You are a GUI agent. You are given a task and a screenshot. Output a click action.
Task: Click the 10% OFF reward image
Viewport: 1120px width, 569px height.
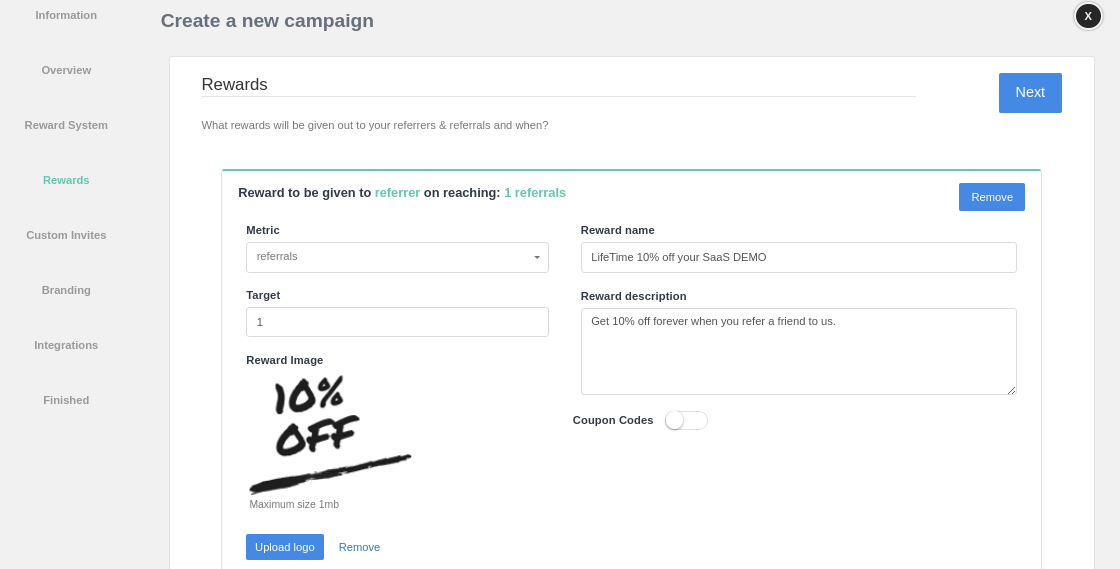click(330, 434)
